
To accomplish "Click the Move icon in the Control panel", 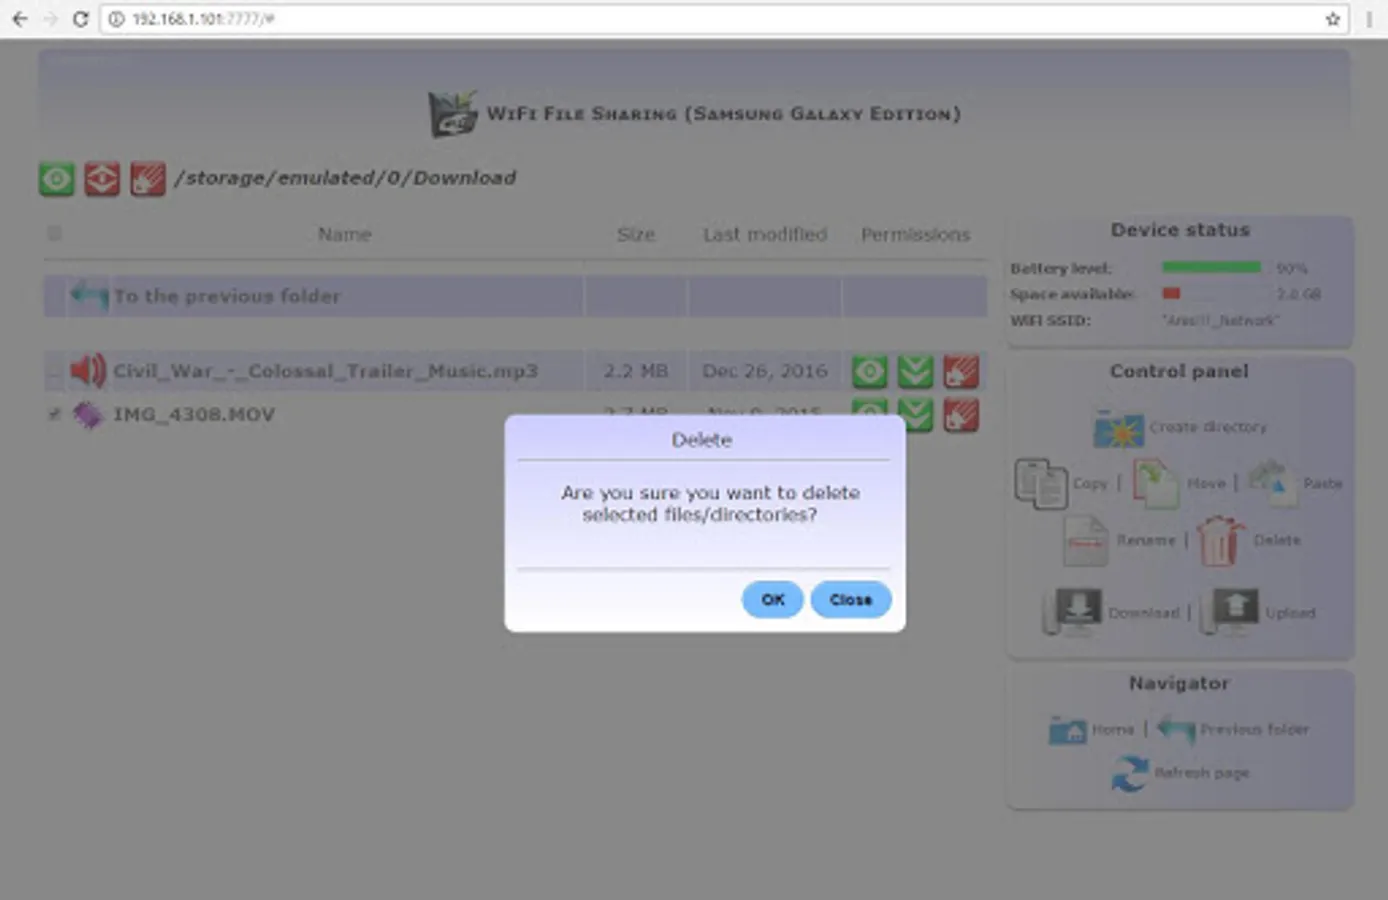I will pyautogui.click(x=1156, y=484).
